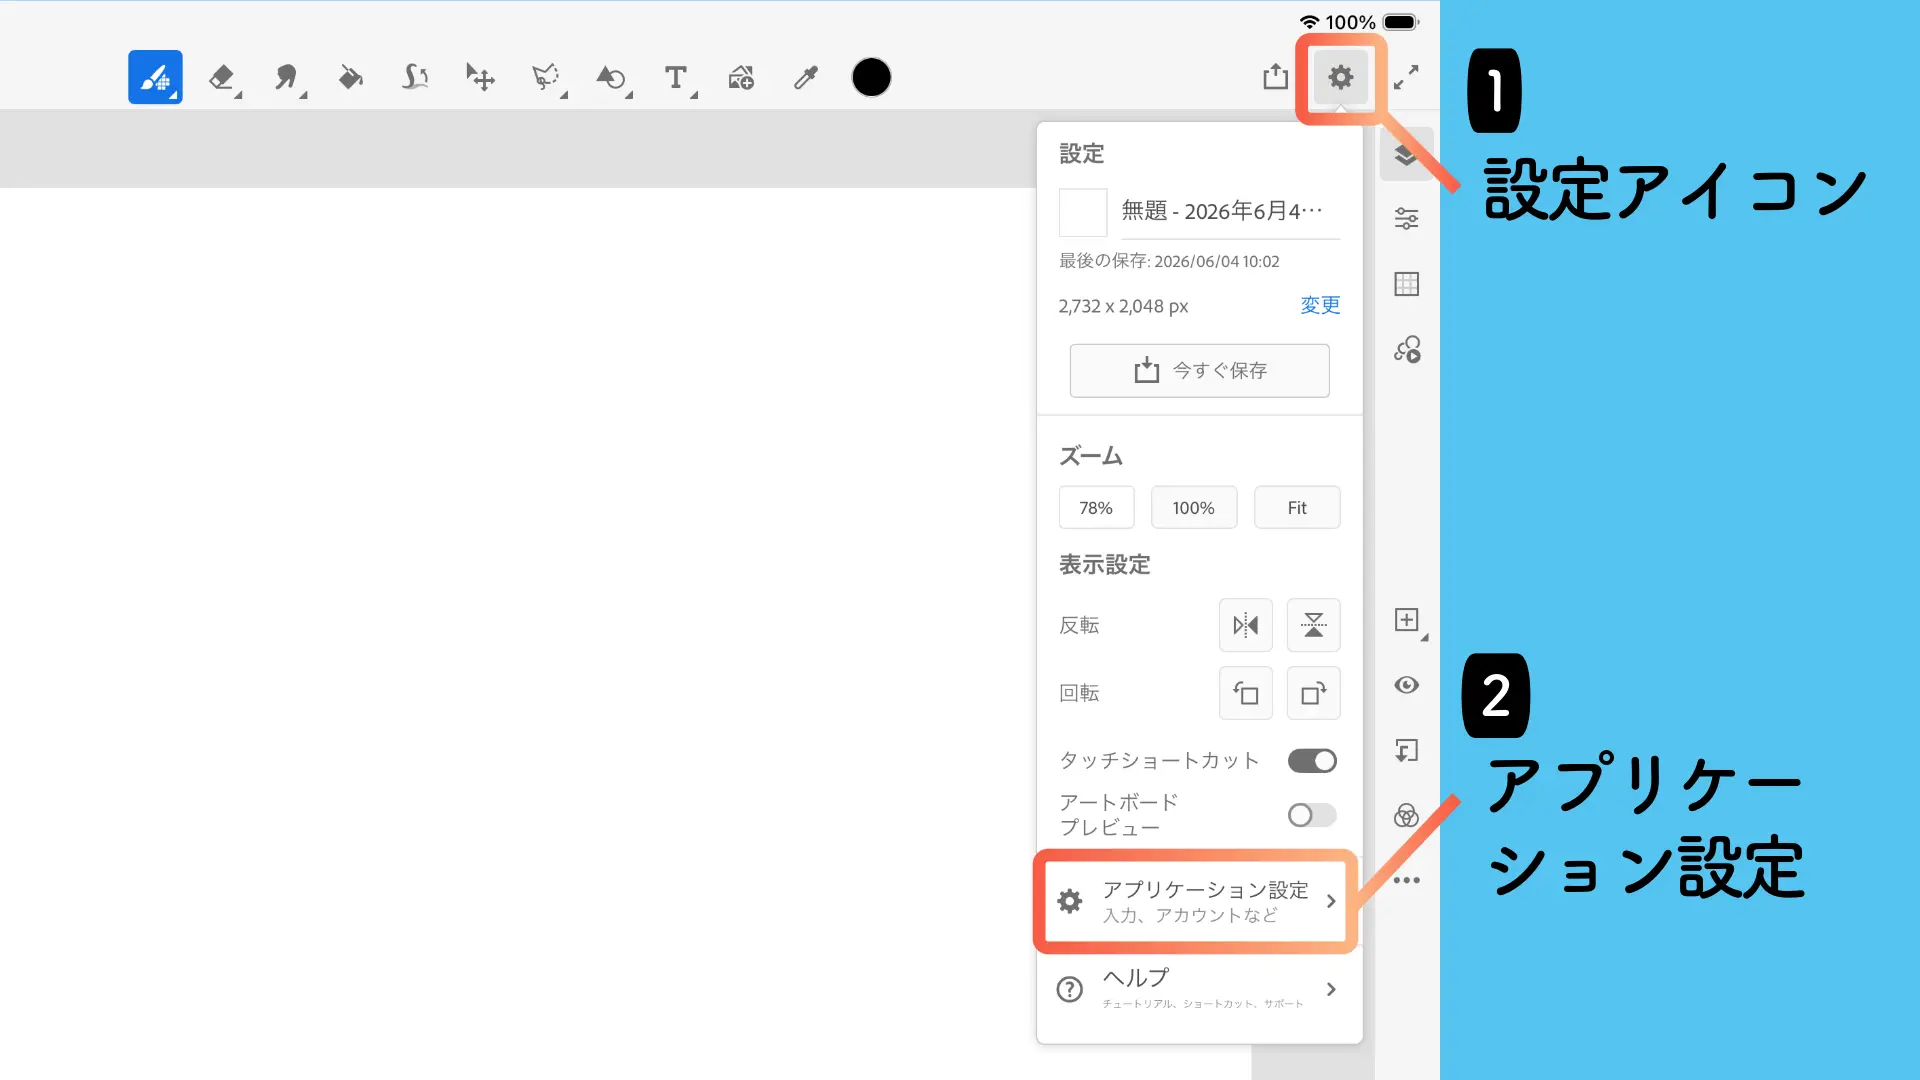Close settings via gear icon

coord(1340,77)
